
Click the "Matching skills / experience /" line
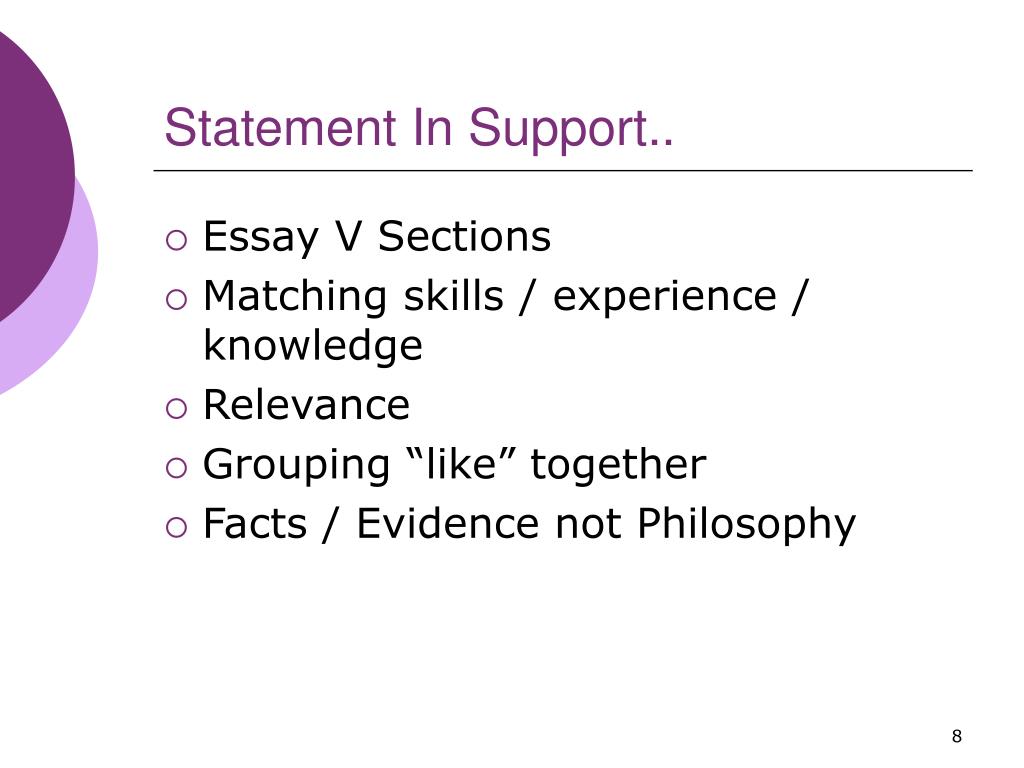coord(506,297)
